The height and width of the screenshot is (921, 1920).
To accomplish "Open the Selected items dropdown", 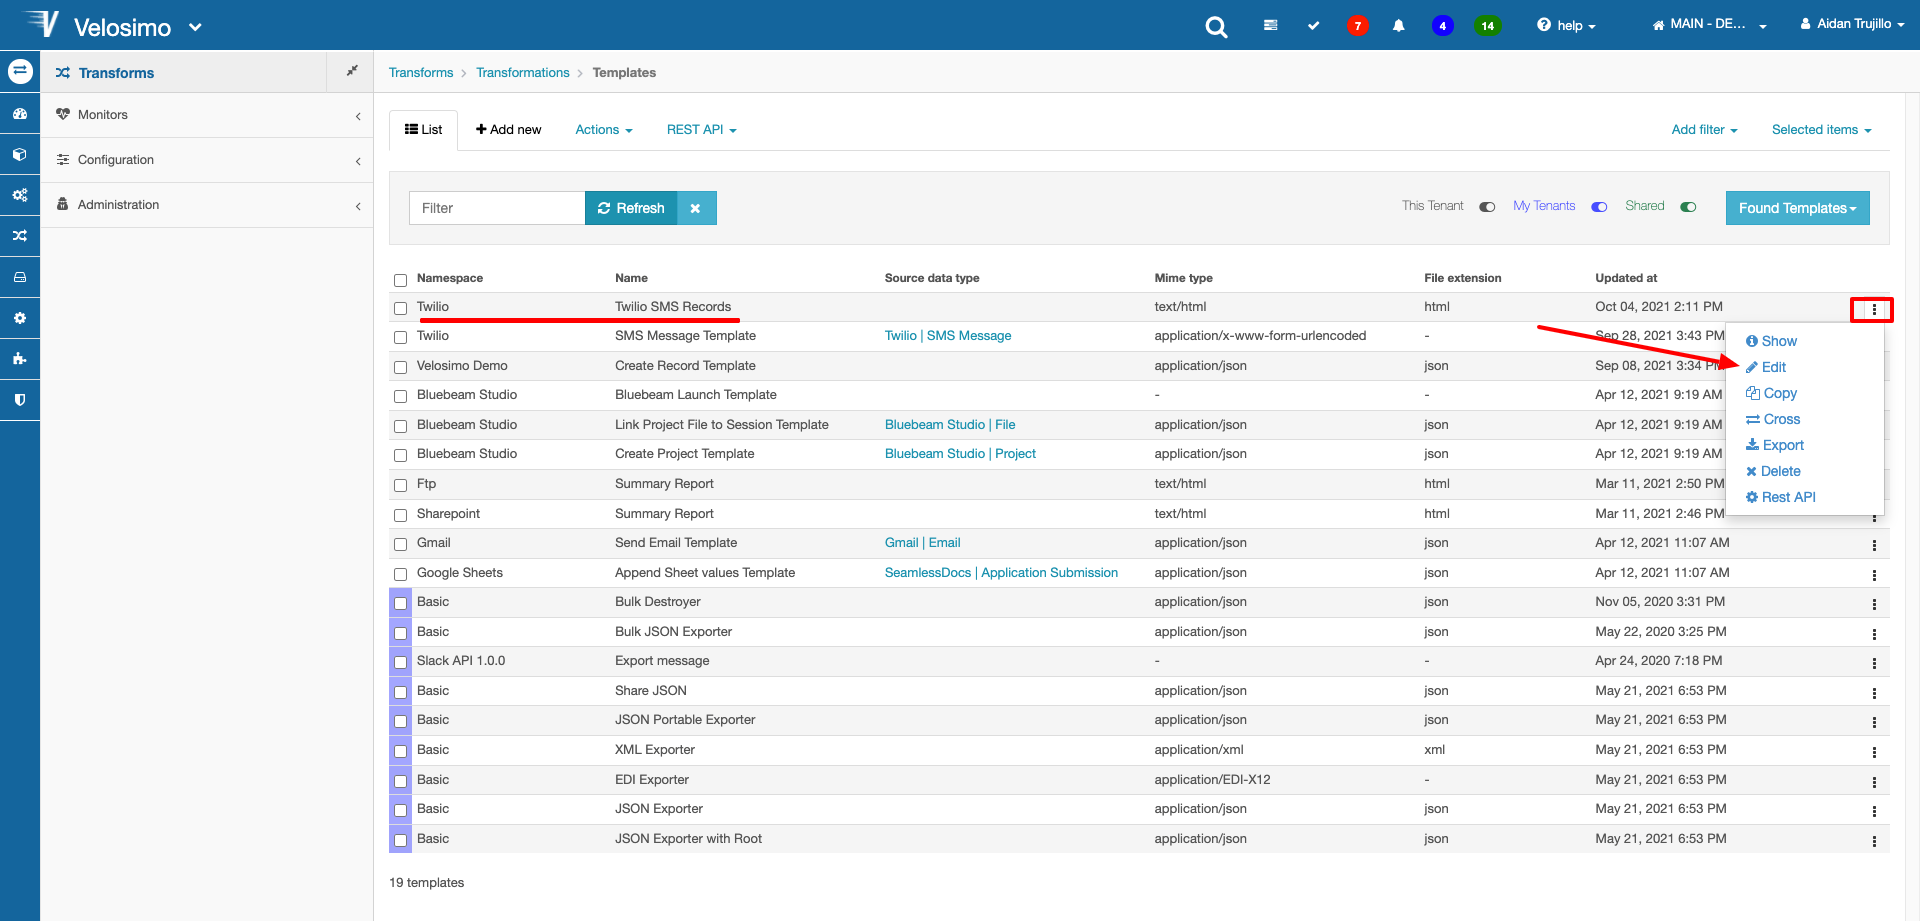I will [1822, 130].
